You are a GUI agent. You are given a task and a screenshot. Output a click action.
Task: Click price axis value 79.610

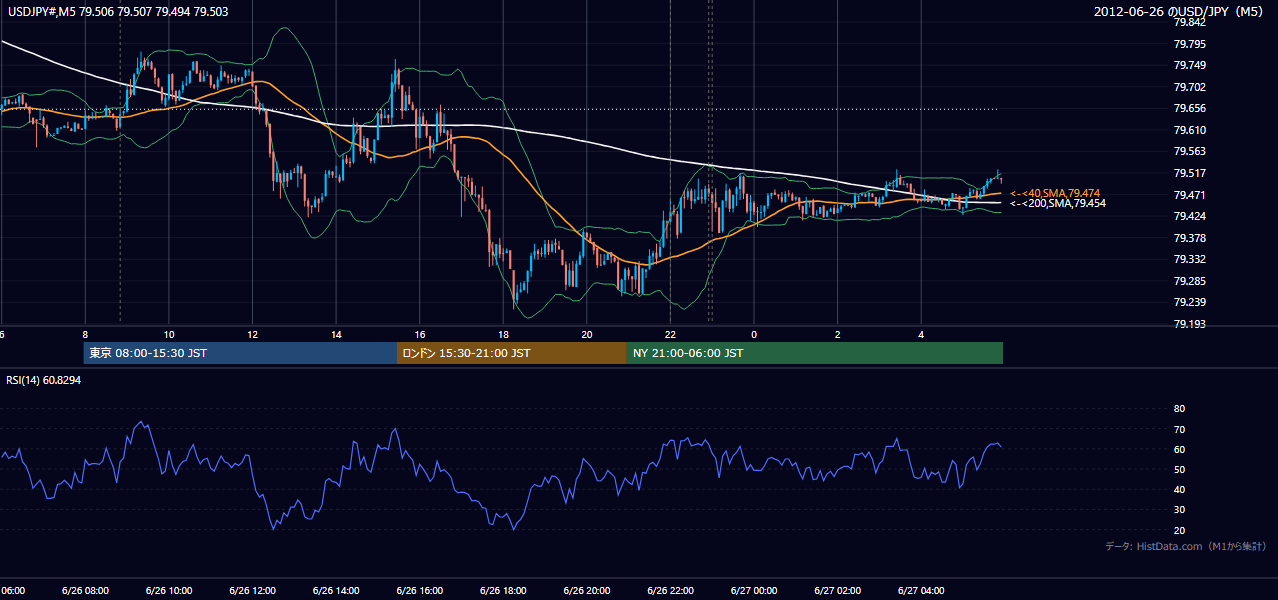pos(1189,130)
